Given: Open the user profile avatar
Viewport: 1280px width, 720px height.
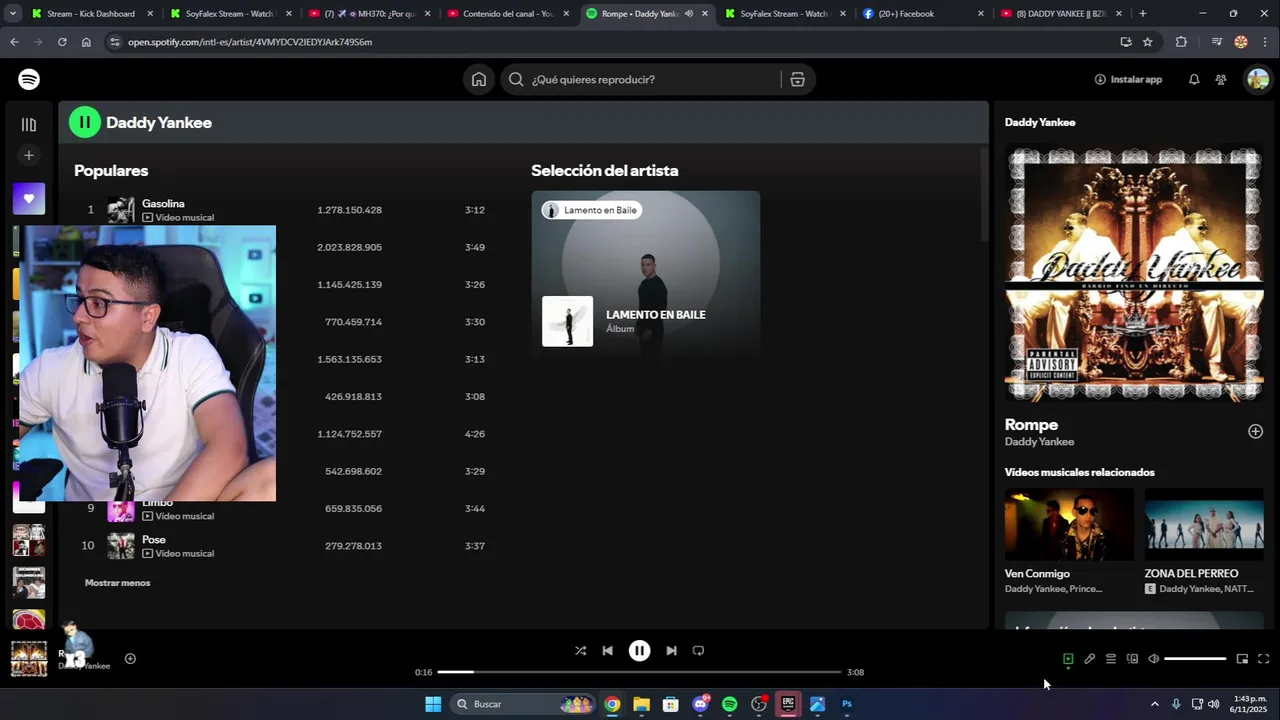Looking at the screenshot, I should 1257,79.
